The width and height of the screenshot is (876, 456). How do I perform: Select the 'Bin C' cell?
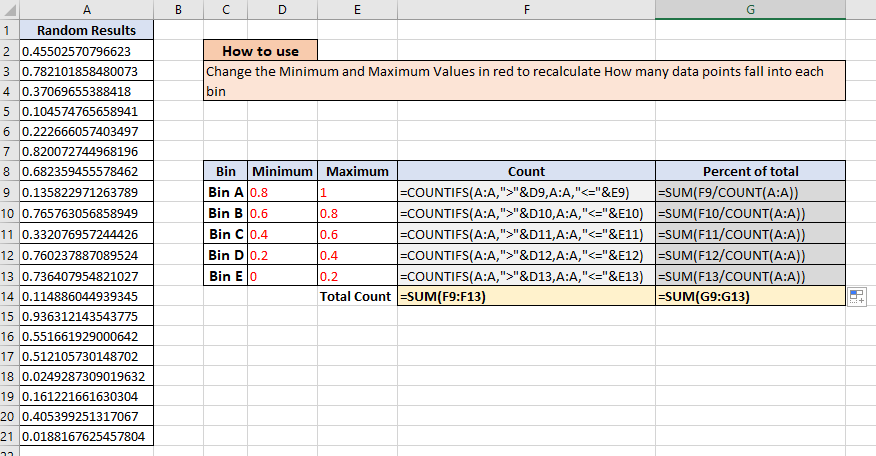click(x=226, y=234)
